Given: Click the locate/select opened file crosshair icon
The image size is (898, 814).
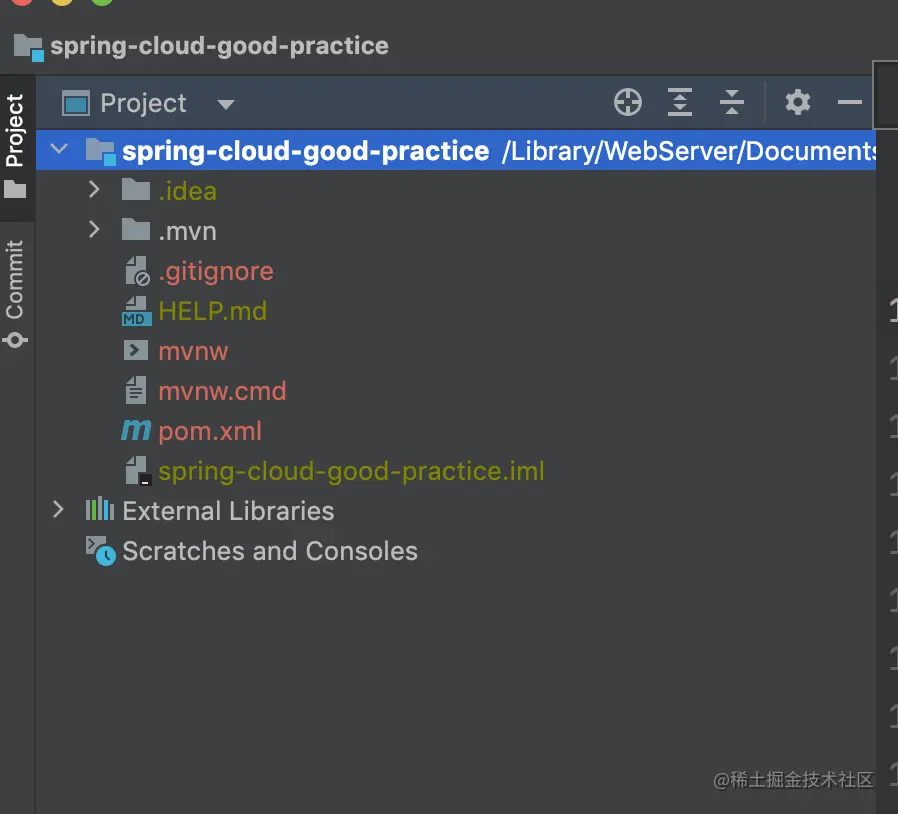Looking at the screenshot, I should (627, 102).
